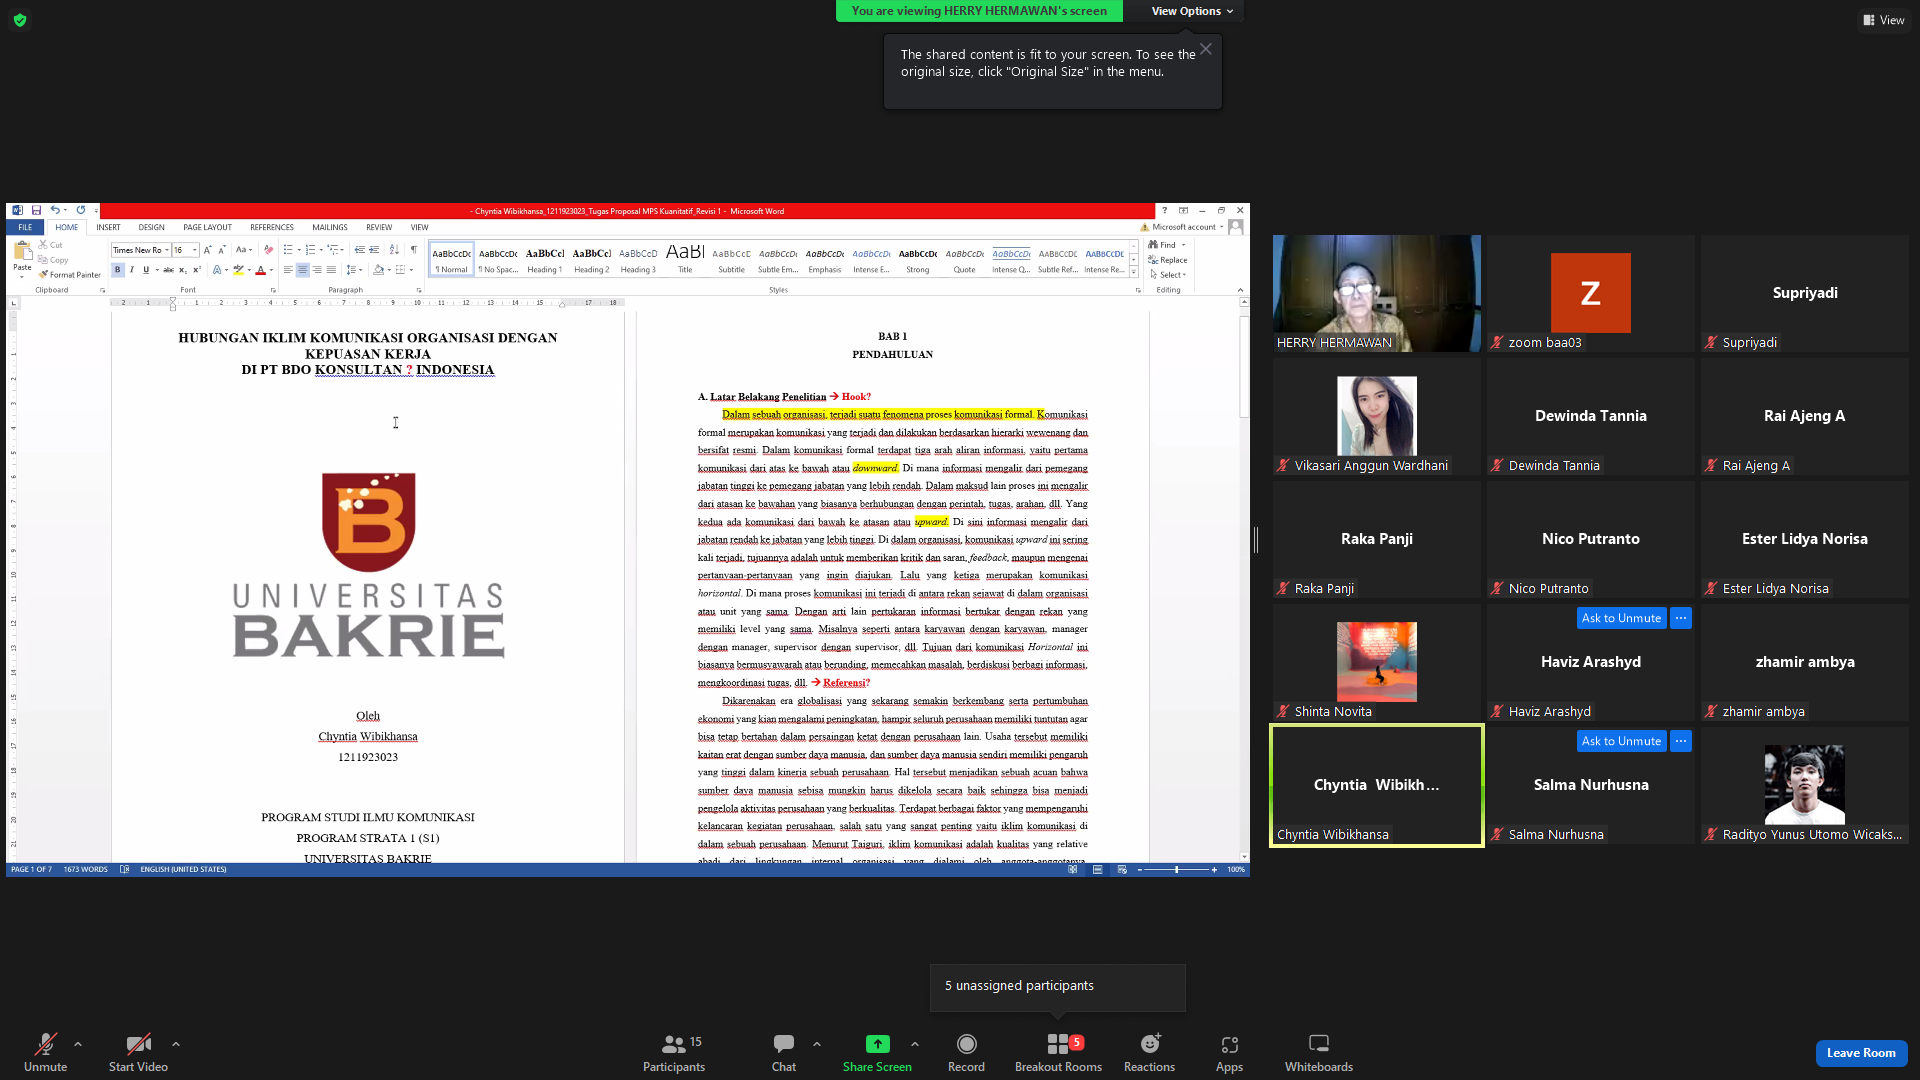Click the Sort A-Z icon
Screen dimensions: 1920x1080
pos(394,250)
